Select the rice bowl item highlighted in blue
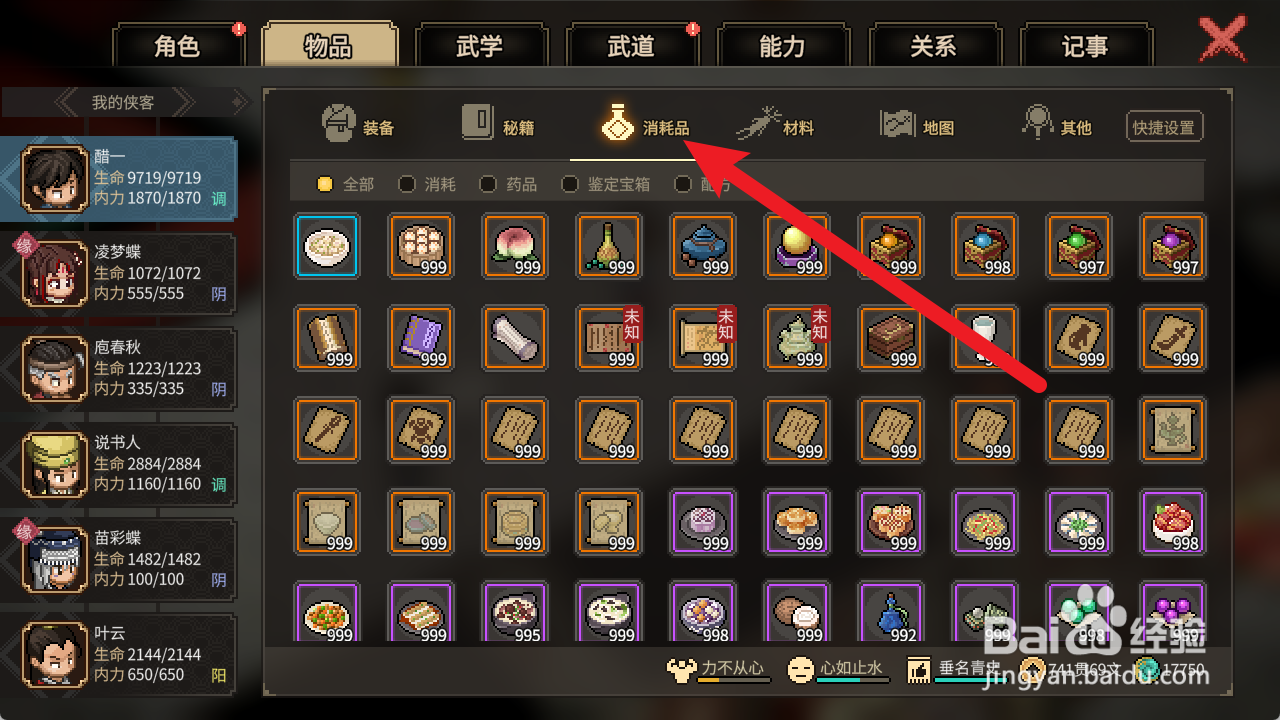Screen dimensions: 1280x720 327,245
